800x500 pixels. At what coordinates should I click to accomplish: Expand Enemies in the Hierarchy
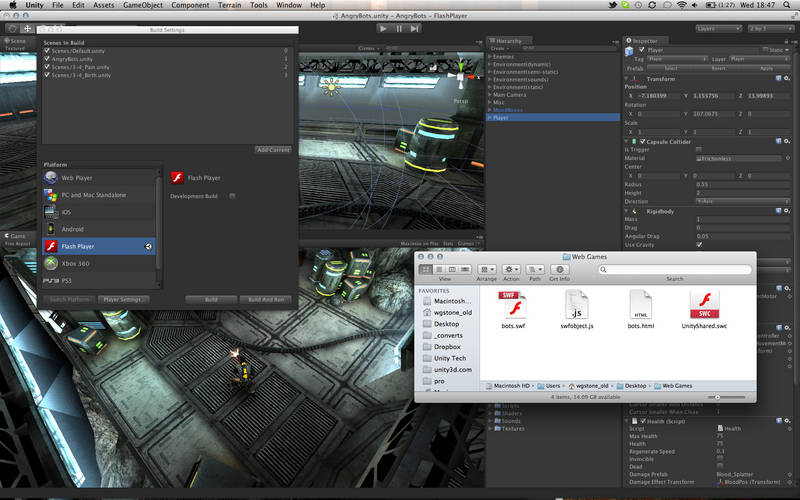point(490,57)
